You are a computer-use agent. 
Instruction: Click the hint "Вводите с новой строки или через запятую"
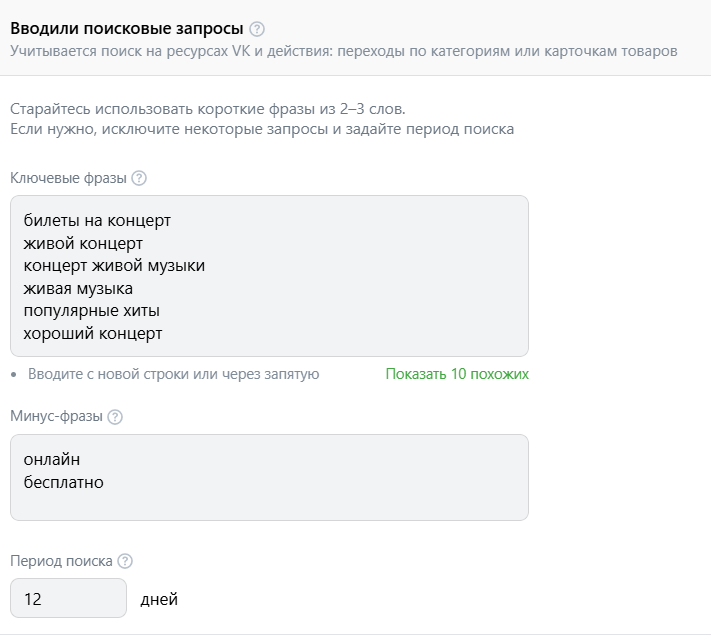point(173,374)
